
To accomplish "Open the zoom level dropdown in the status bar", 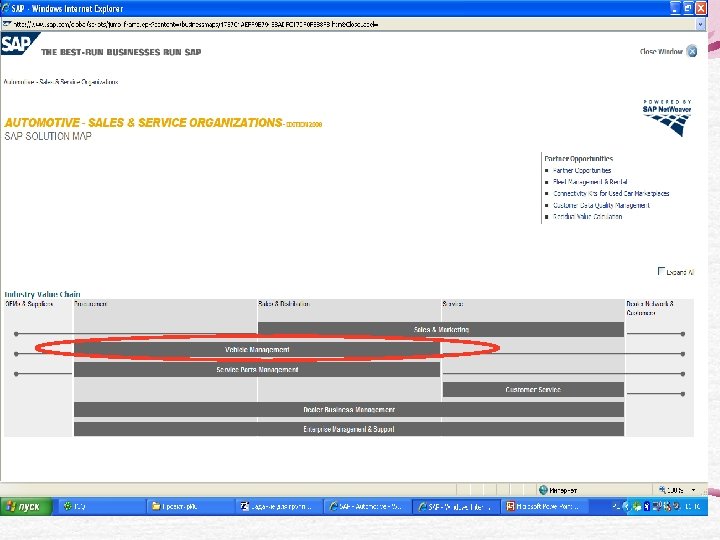I will point(693,490).
